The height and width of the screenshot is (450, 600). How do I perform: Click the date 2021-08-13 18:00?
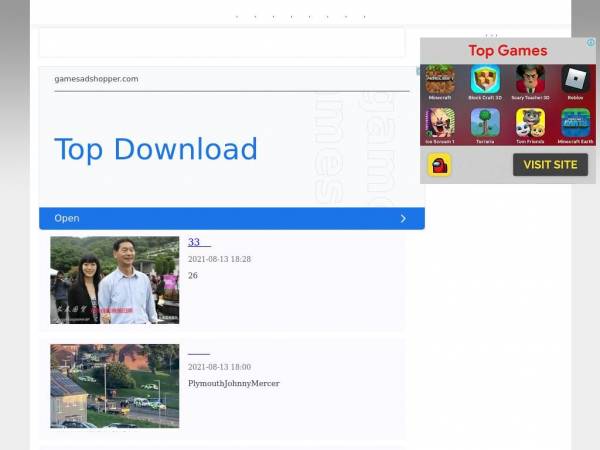click(x=219, y=367)
